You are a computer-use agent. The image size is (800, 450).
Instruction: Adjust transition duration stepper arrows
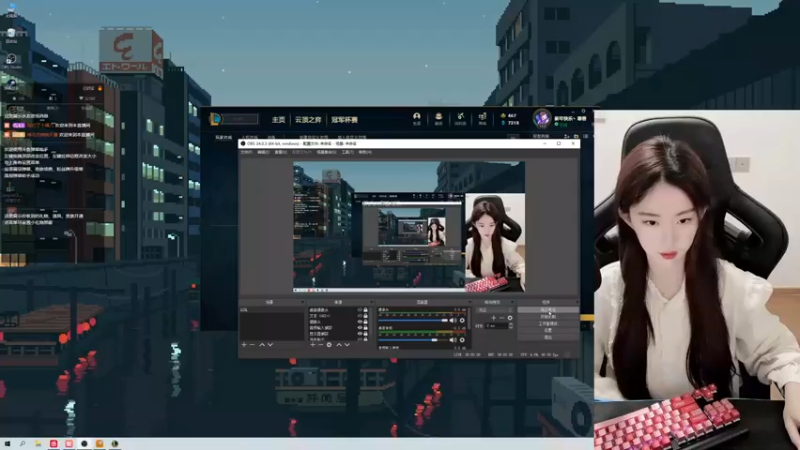(511, 326)
